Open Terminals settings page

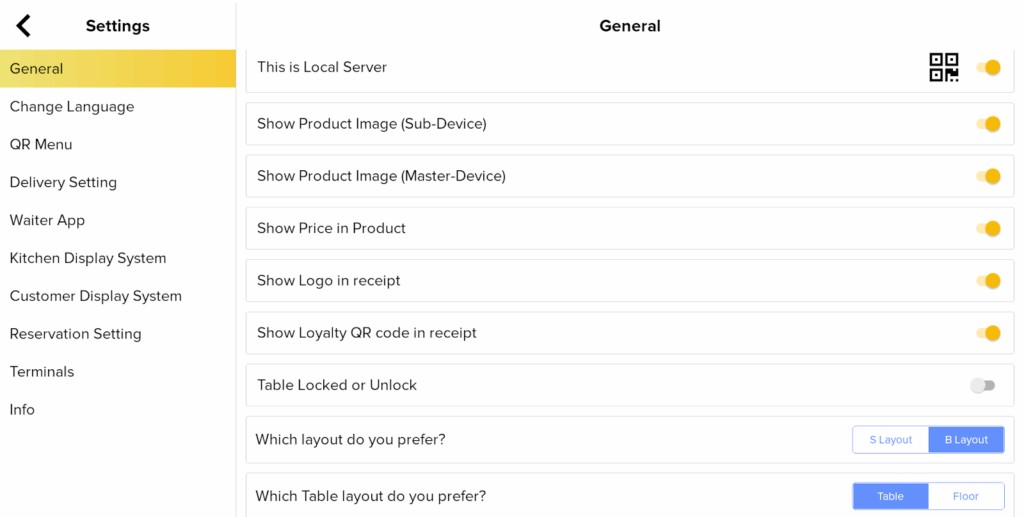pyautogui.click(x=42, y=372)
